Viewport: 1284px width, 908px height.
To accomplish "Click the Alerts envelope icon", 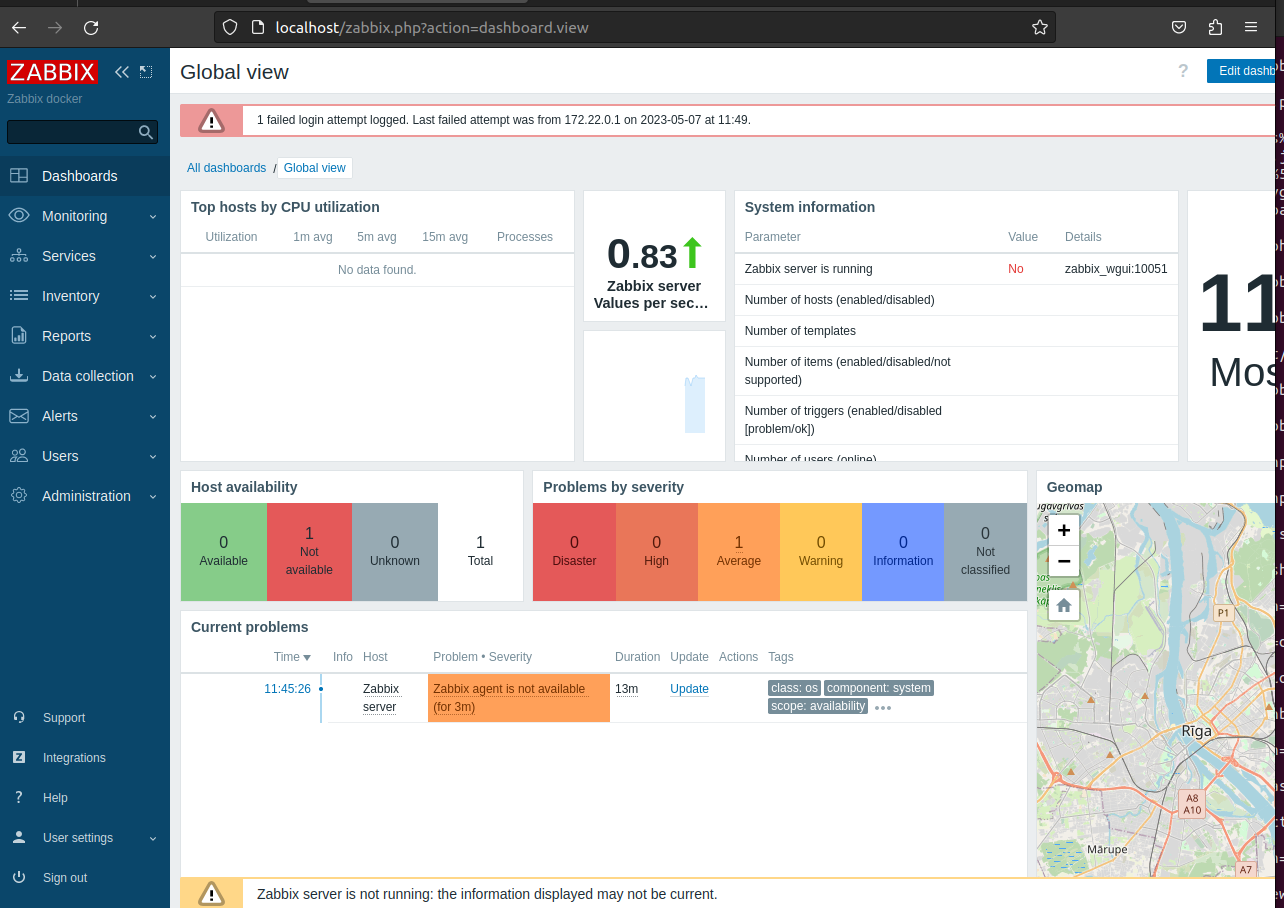I will coord(18,416).
